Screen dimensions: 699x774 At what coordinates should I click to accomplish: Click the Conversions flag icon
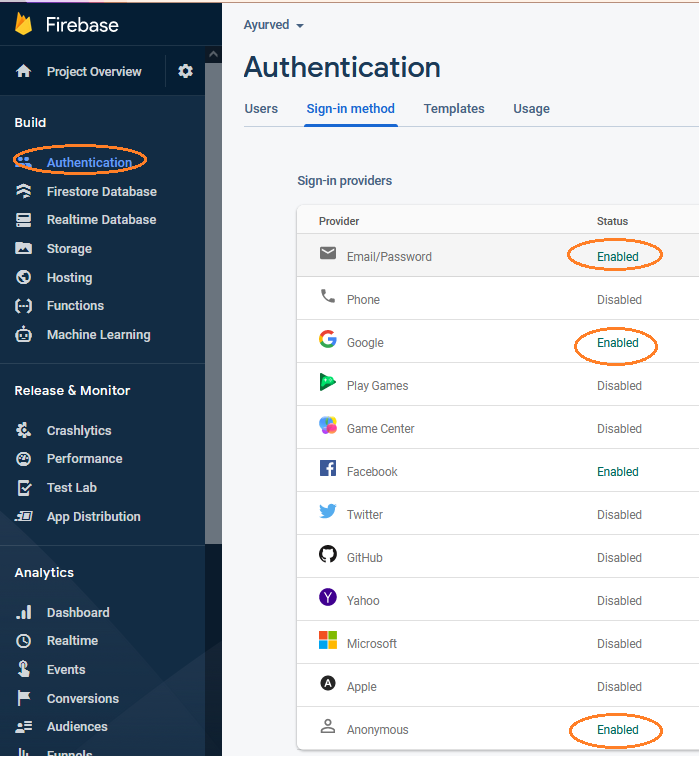[23, 698]
